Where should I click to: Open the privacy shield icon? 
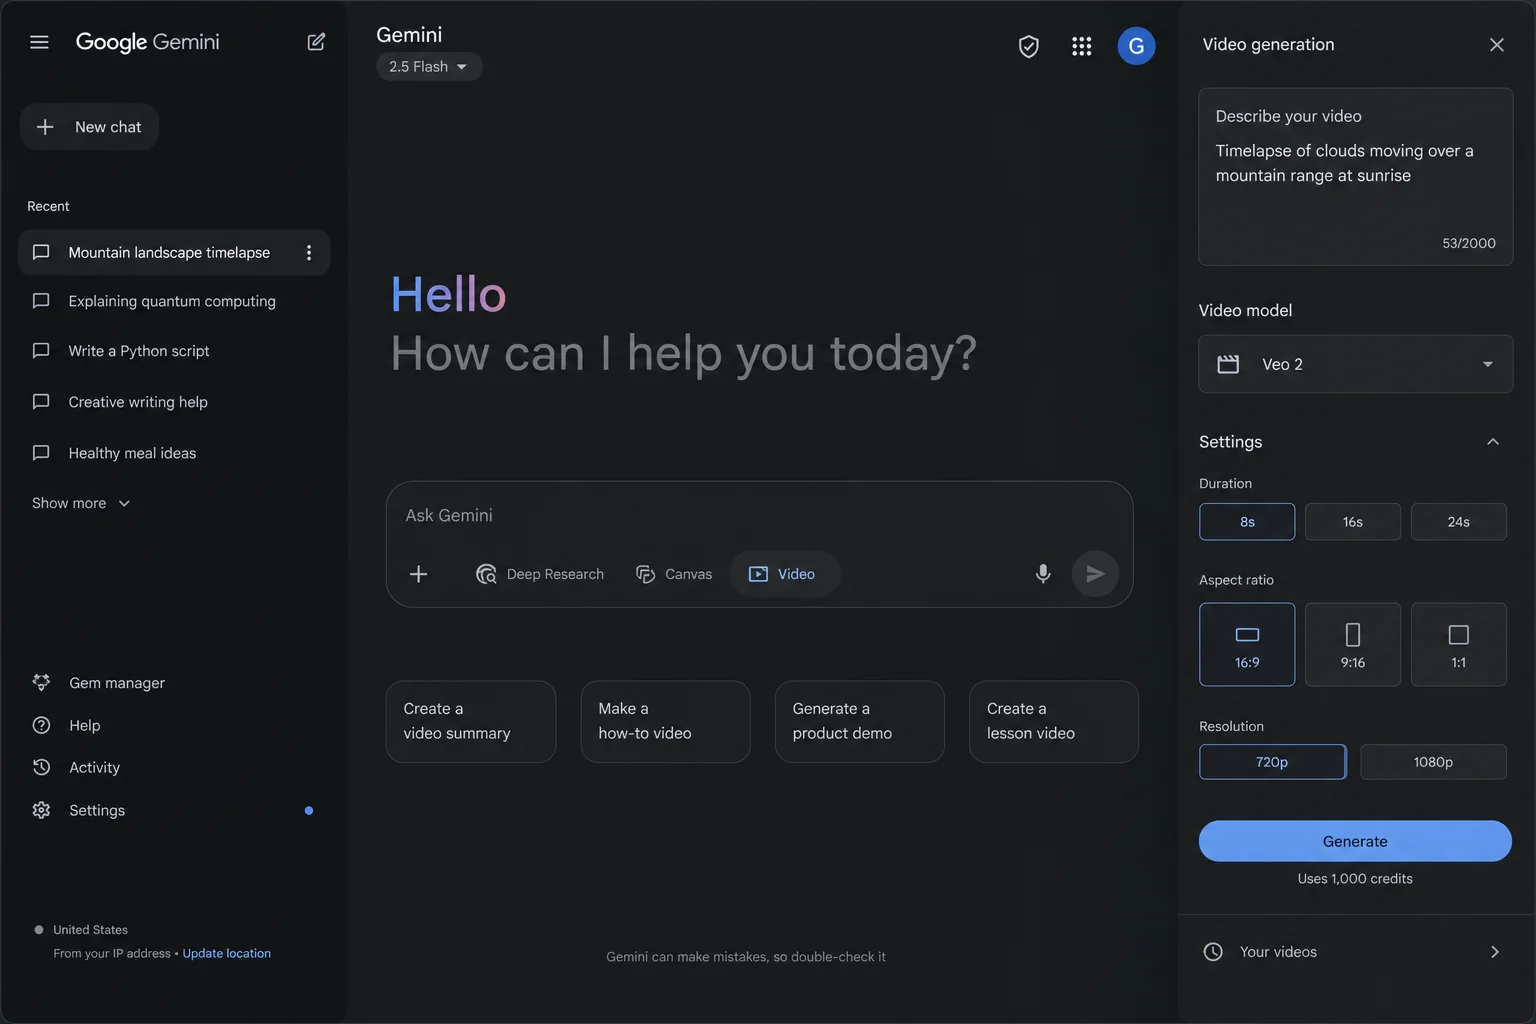pyautogui.click(x=1028, y=46)
